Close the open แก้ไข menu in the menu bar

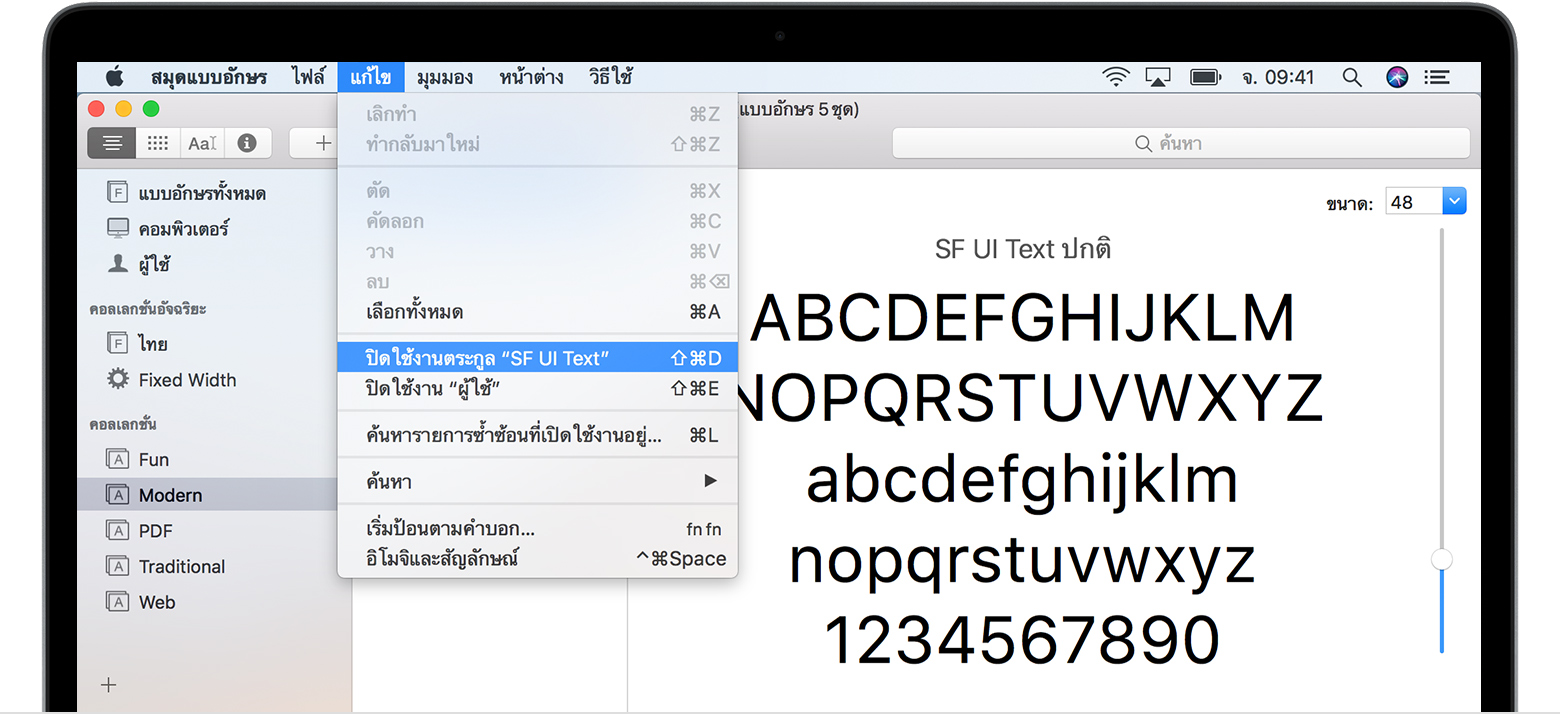(371, 77)
